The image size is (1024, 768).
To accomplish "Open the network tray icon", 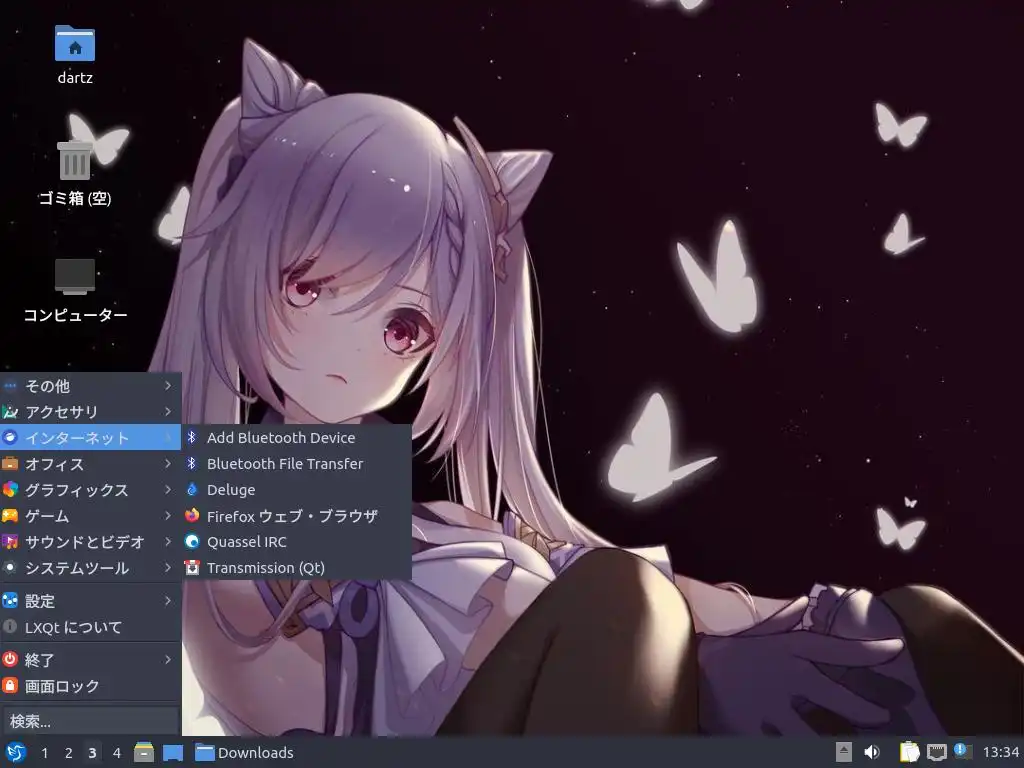I will point(936,752).
